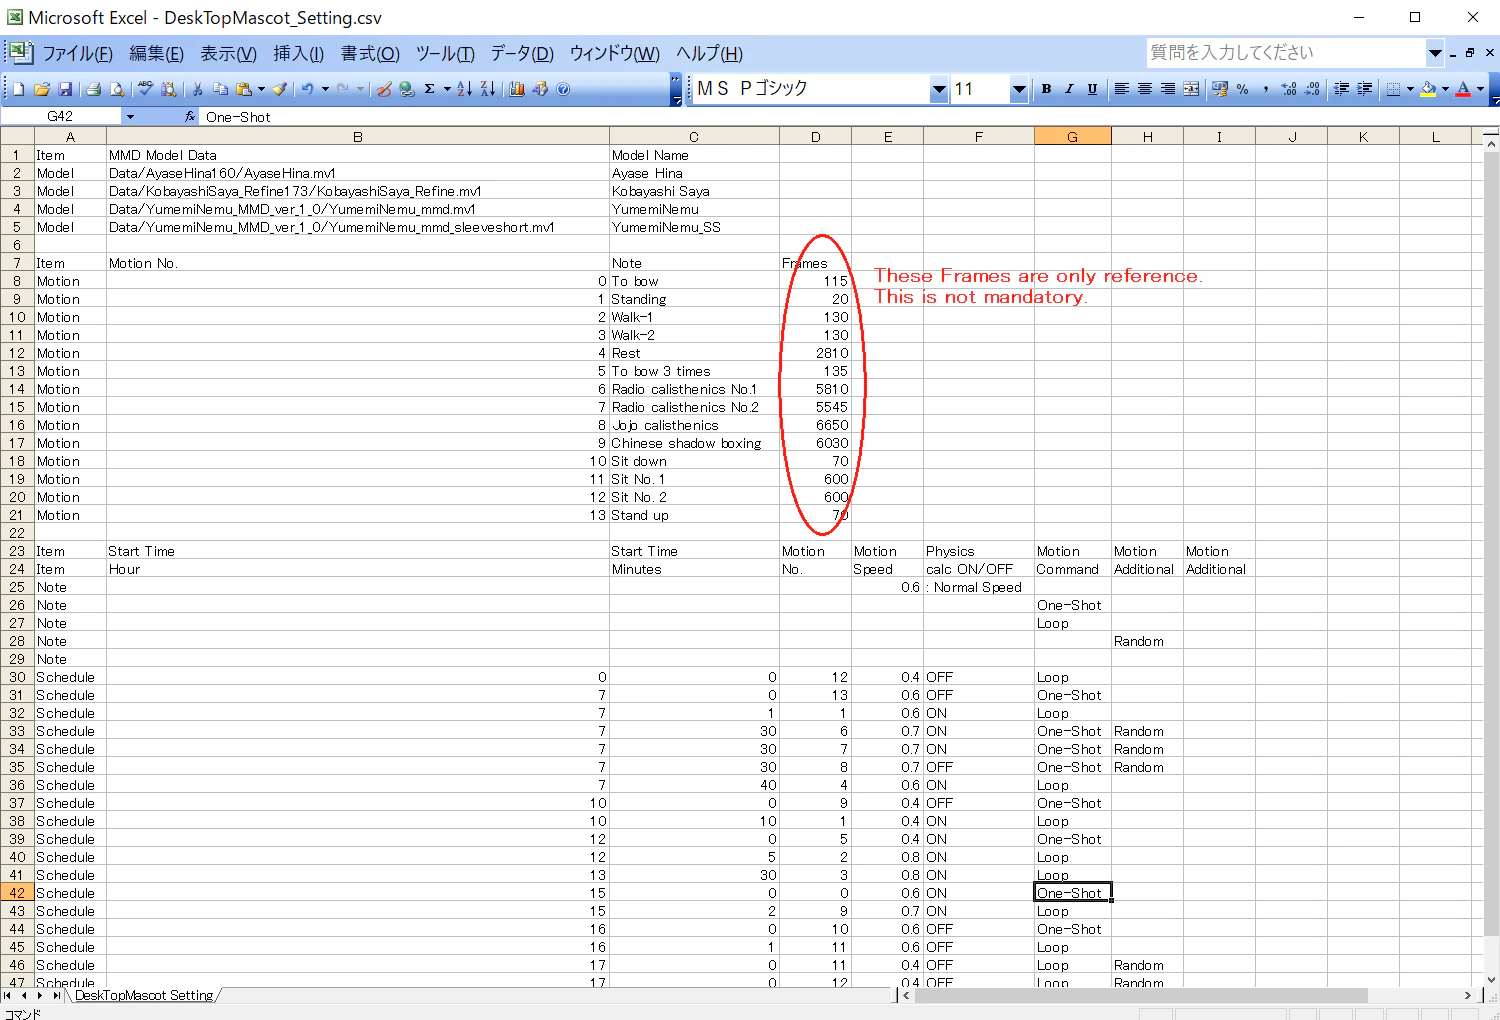This screenshot has width=1500, height=1020.
Task: Toggle Bold formatting
Action: pos(1046,89)
